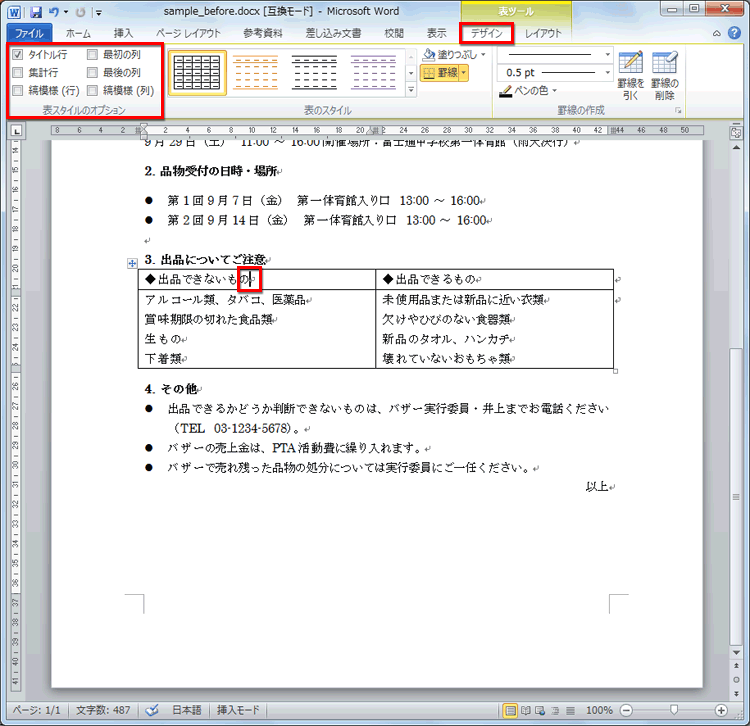750x726 pixels.
Task: Open the undo history dropdown arrow
Action: [66, 12]
